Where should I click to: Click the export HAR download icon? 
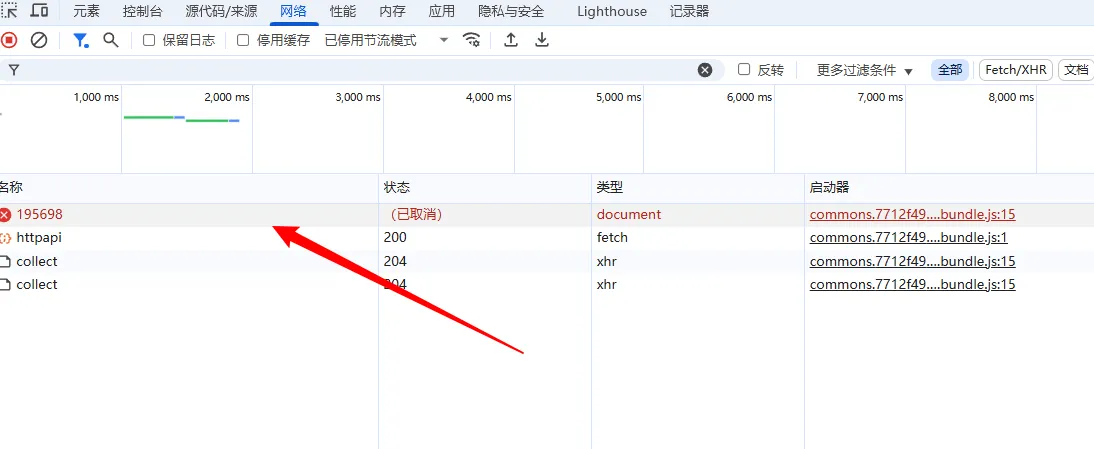(x=542, y=40)
